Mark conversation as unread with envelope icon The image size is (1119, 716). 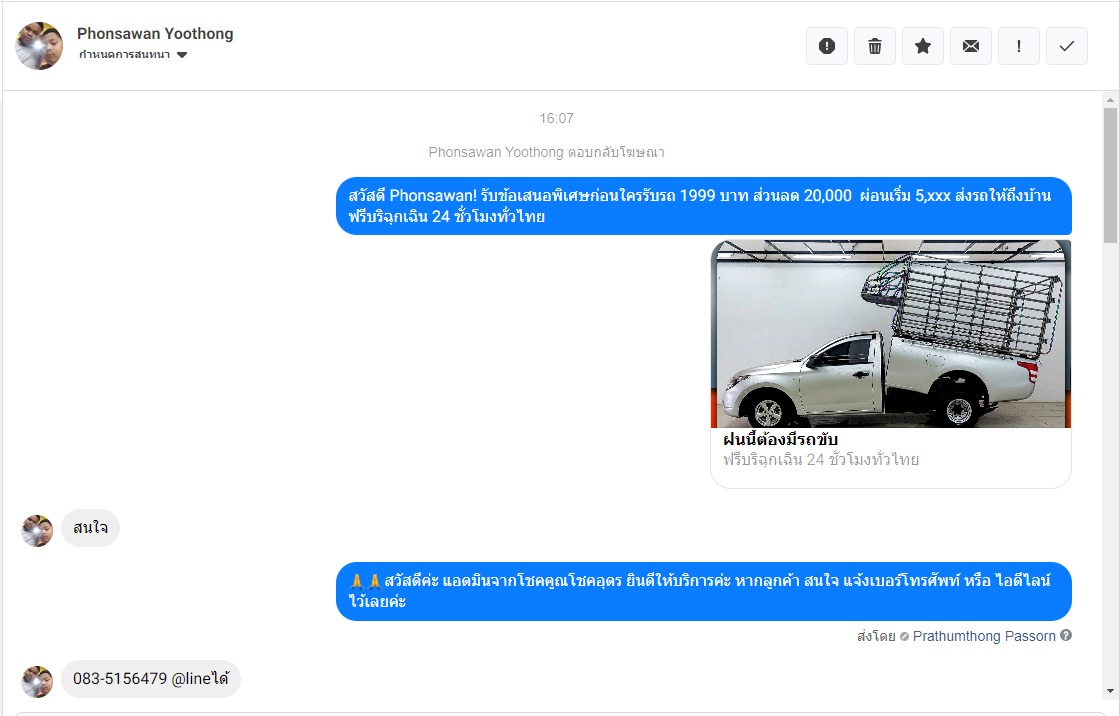click(971, 46)
